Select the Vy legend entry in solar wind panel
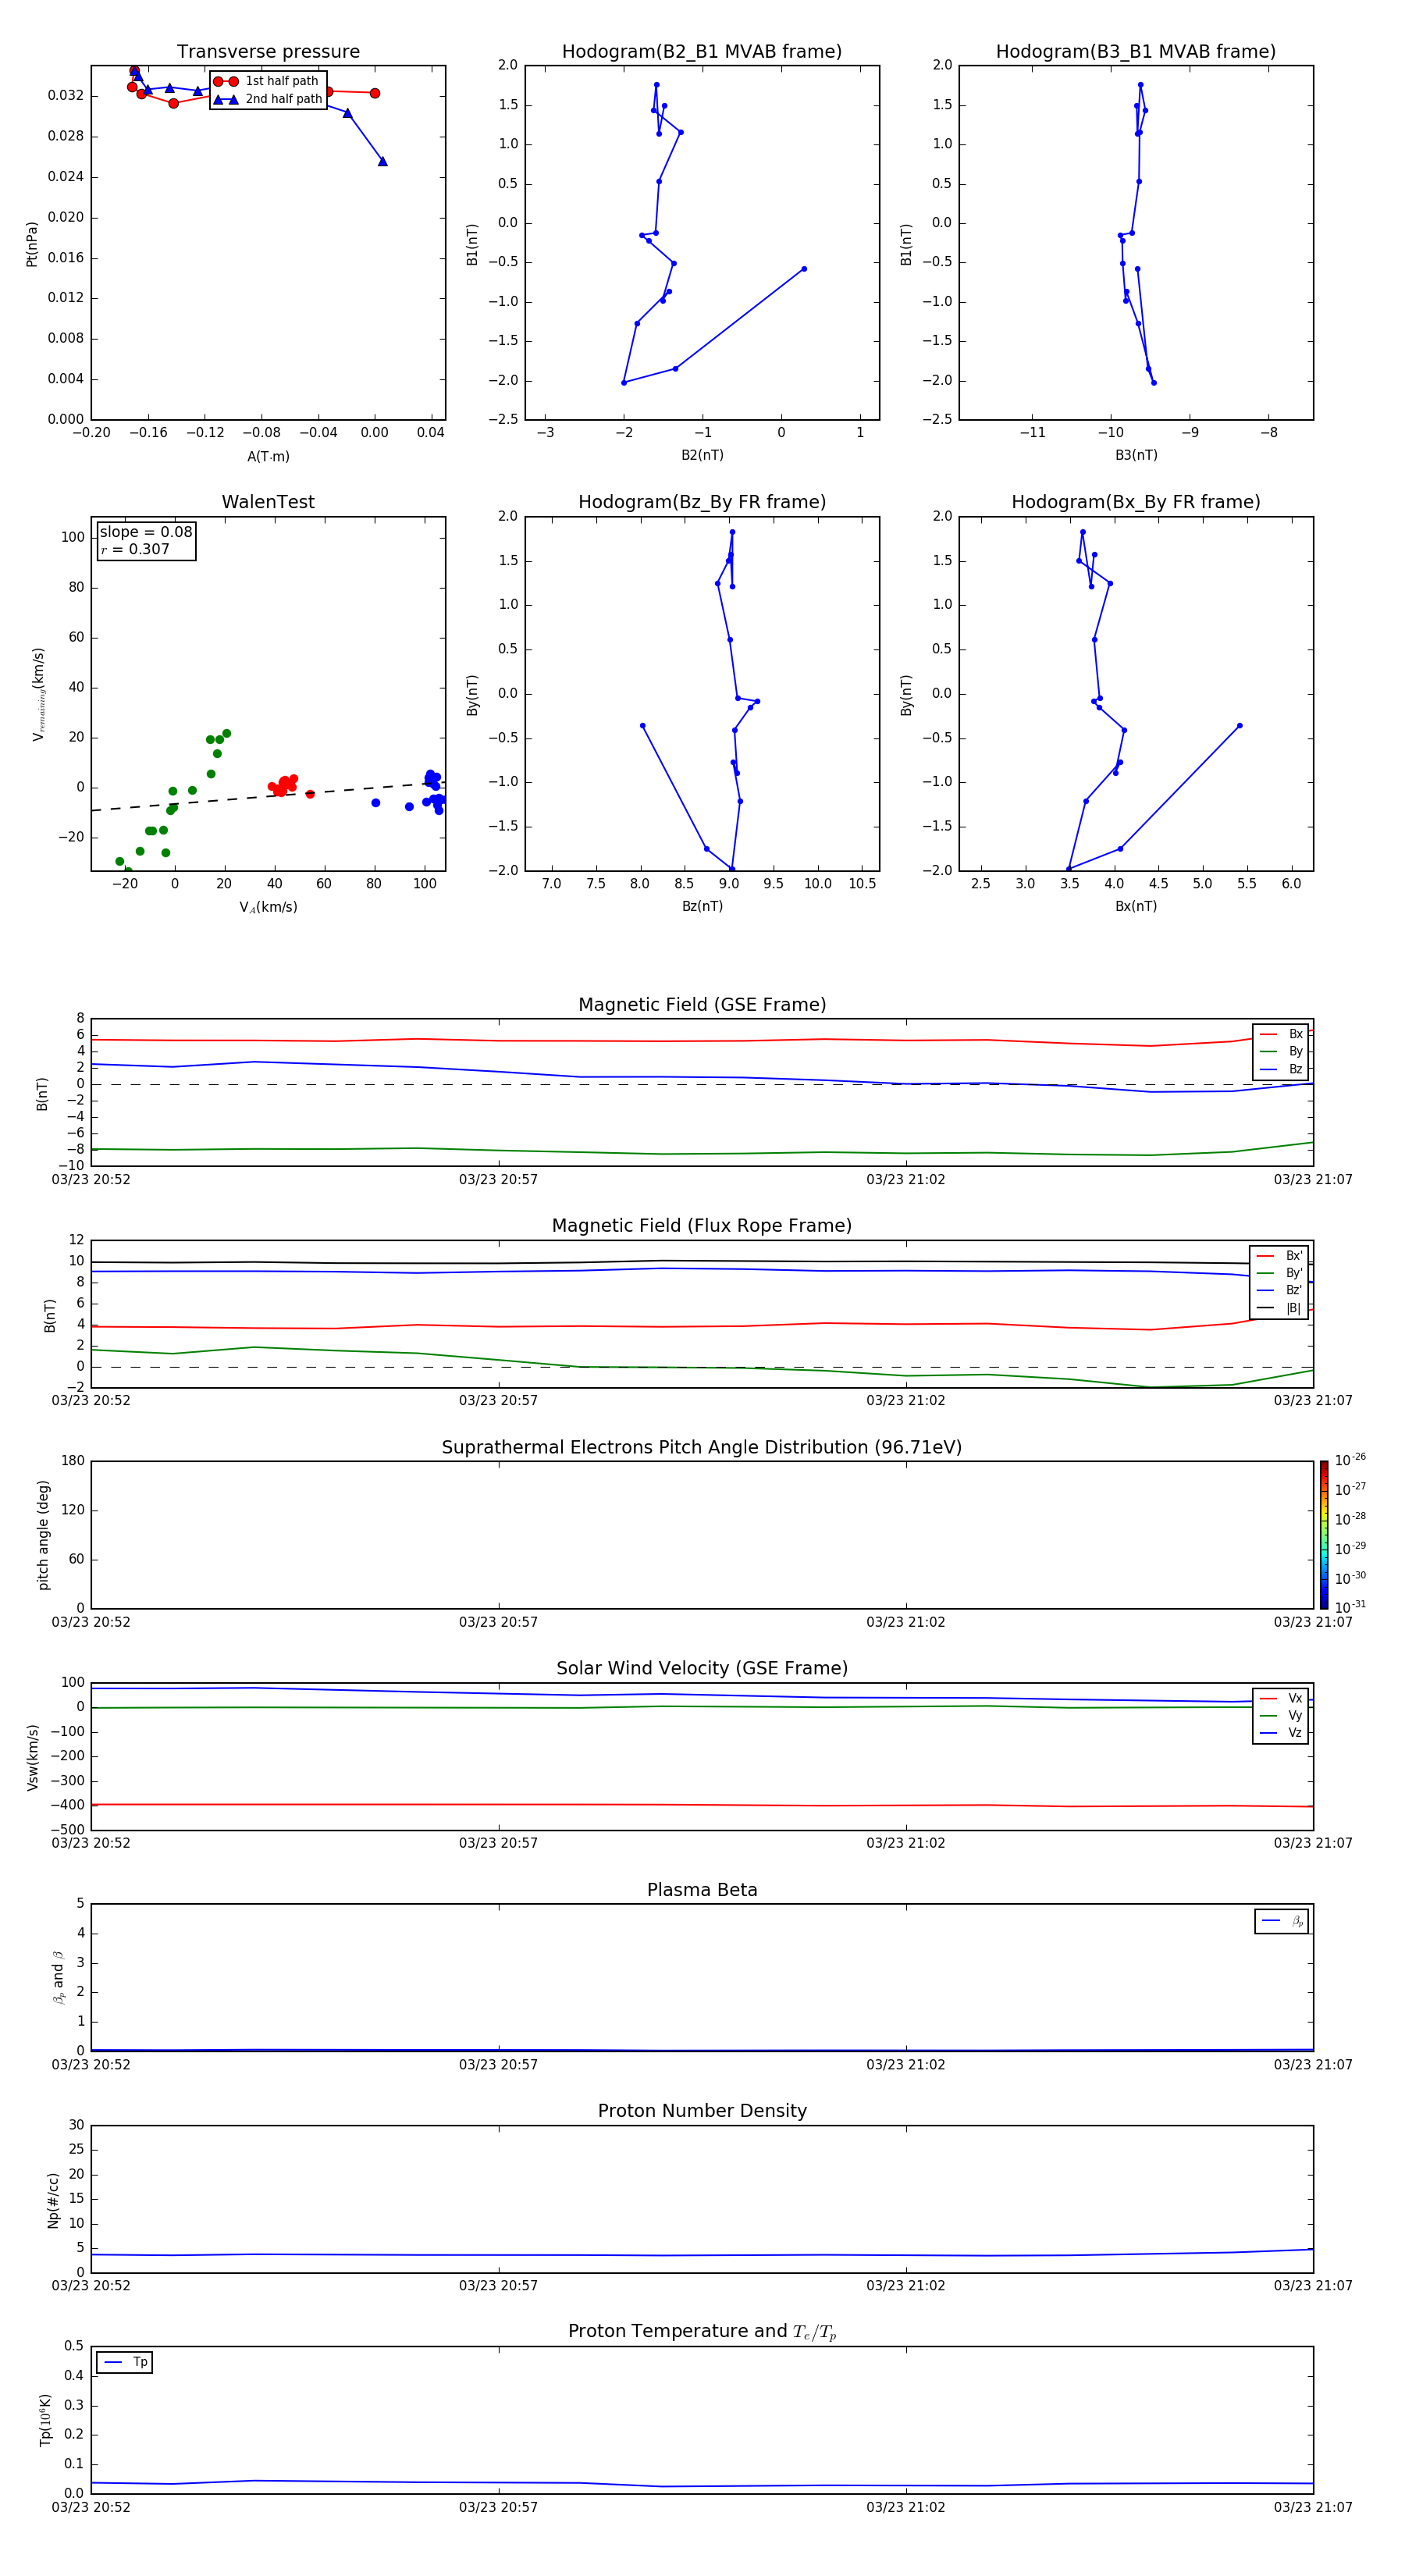The height and width of the screenshot is (2576, 1405). coord(1281,1716)
